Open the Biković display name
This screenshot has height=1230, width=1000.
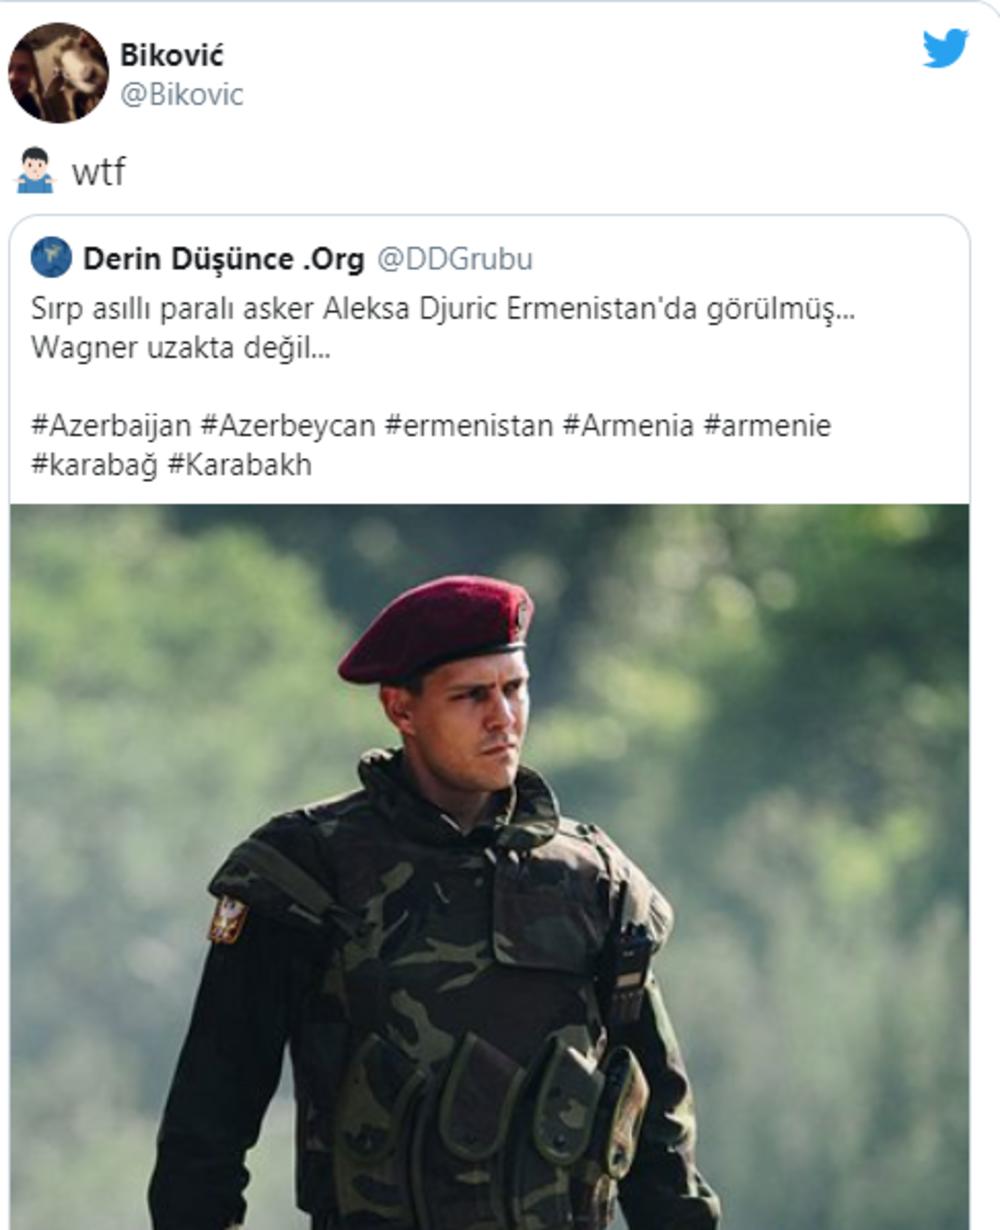click(172, 54)
